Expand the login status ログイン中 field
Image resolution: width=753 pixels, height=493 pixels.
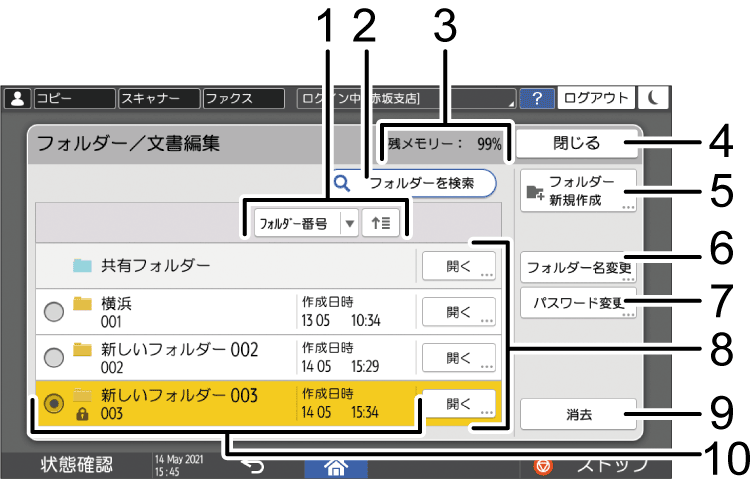click(406, 98)
